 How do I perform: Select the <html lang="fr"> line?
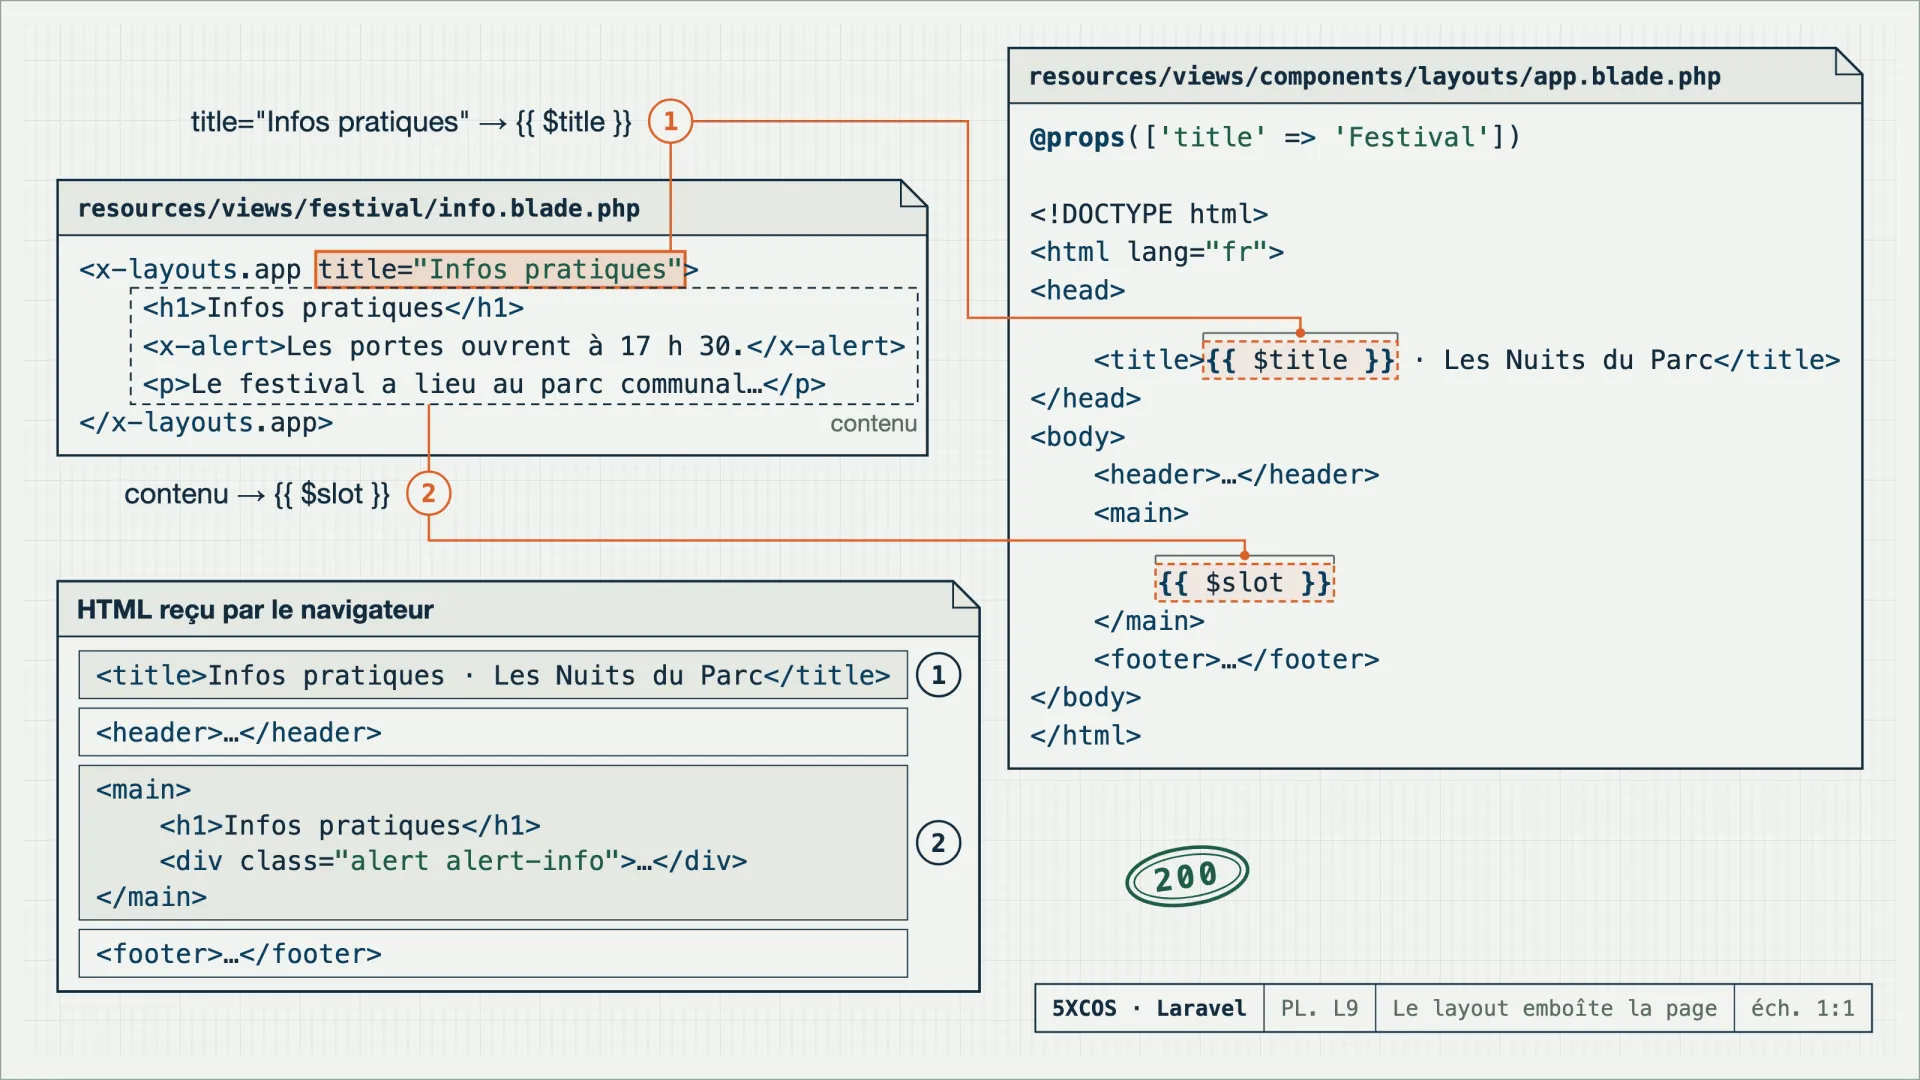point(1157,252)
